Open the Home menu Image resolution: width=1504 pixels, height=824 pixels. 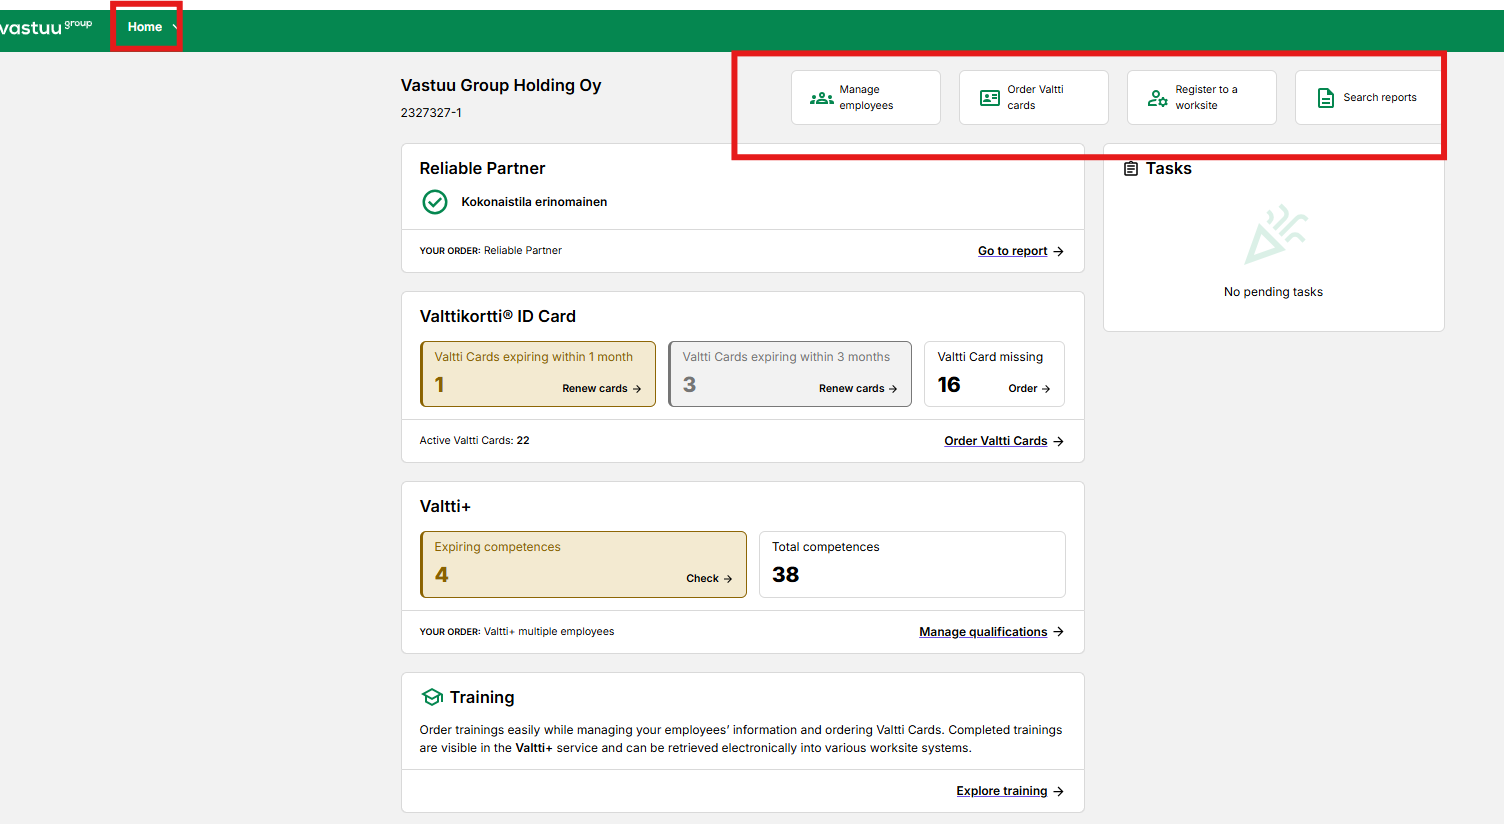(x=145, y=27)
